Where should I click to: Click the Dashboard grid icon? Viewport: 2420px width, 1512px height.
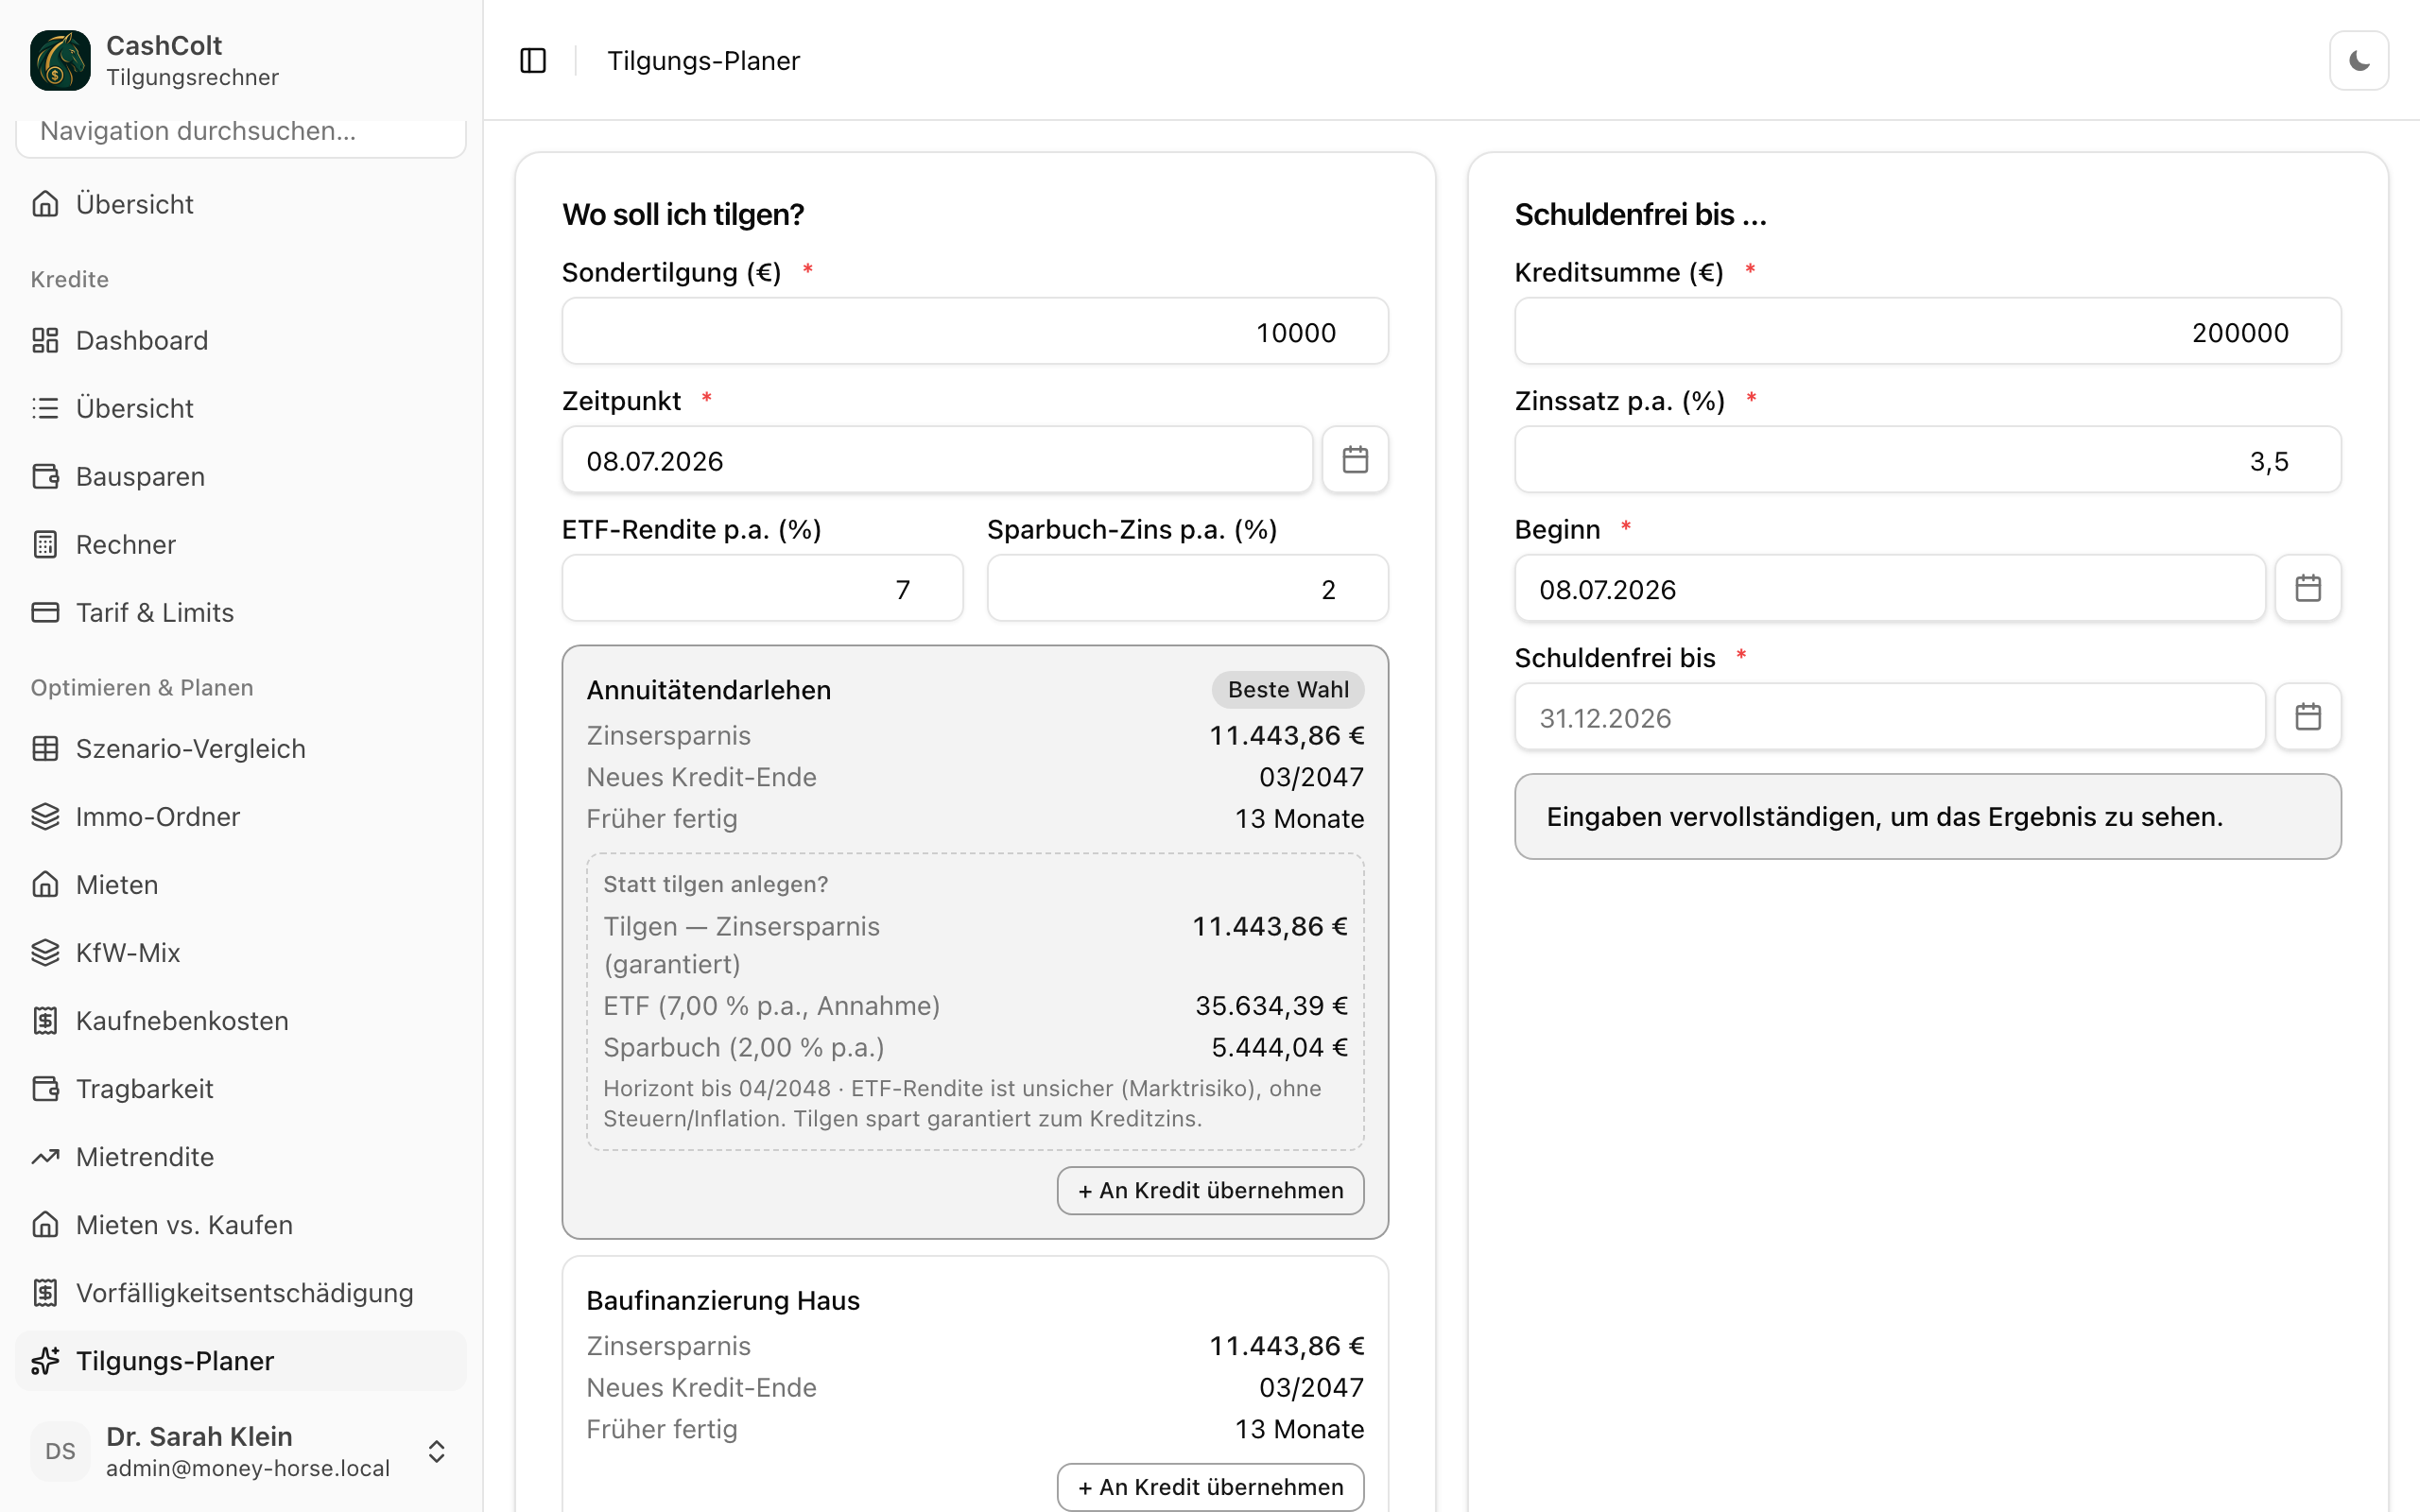(x=45, y=340)
